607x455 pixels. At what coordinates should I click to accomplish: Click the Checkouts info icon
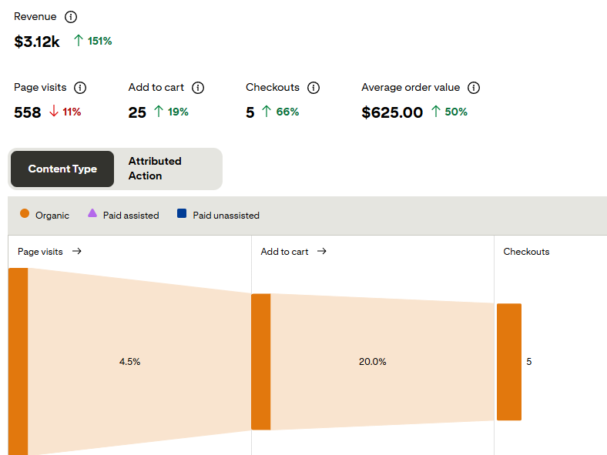coord(313,88)
